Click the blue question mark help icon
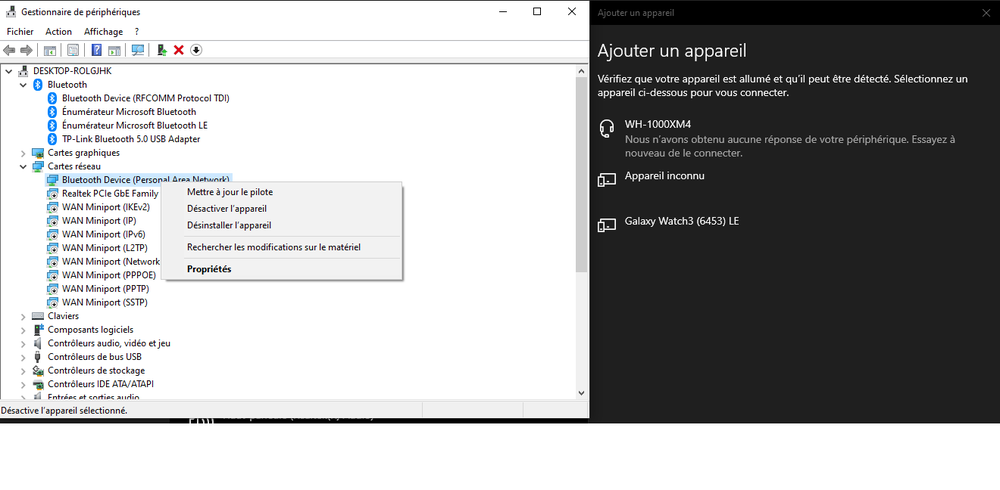The image size is (1000, 490). point(97,50)
